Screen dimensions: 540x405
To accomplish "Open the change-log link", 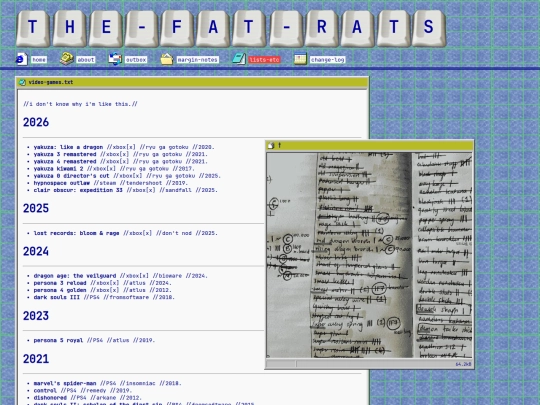I will pos(328,60).
